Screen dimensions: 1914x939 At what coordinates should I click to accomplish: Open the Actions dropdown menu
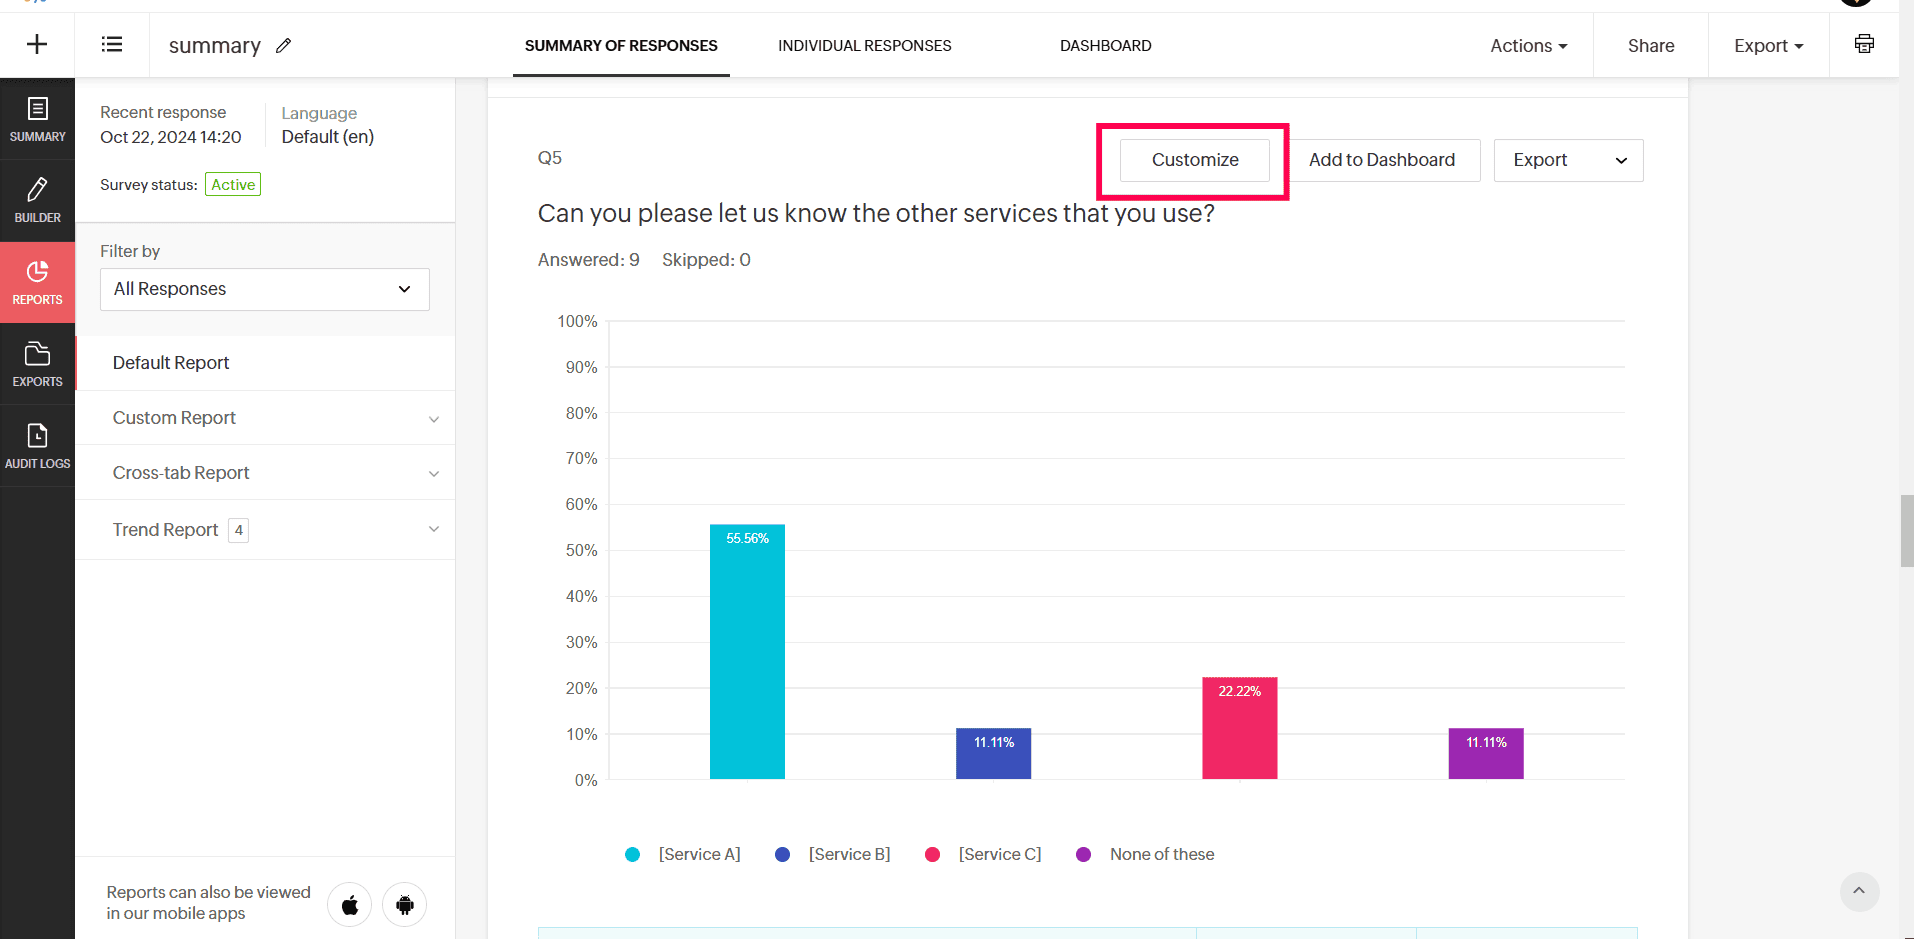click(1529, 46)
